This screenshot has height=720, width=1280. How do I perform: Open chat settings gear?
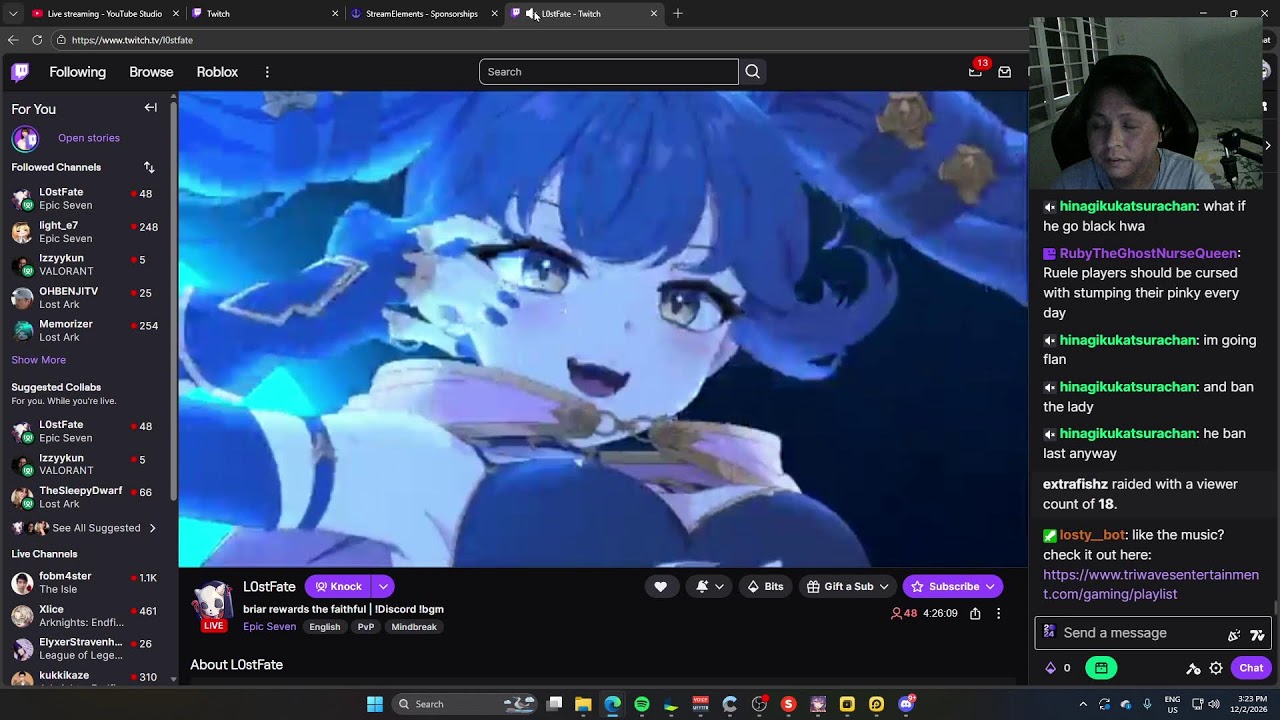coord(1216,668)
